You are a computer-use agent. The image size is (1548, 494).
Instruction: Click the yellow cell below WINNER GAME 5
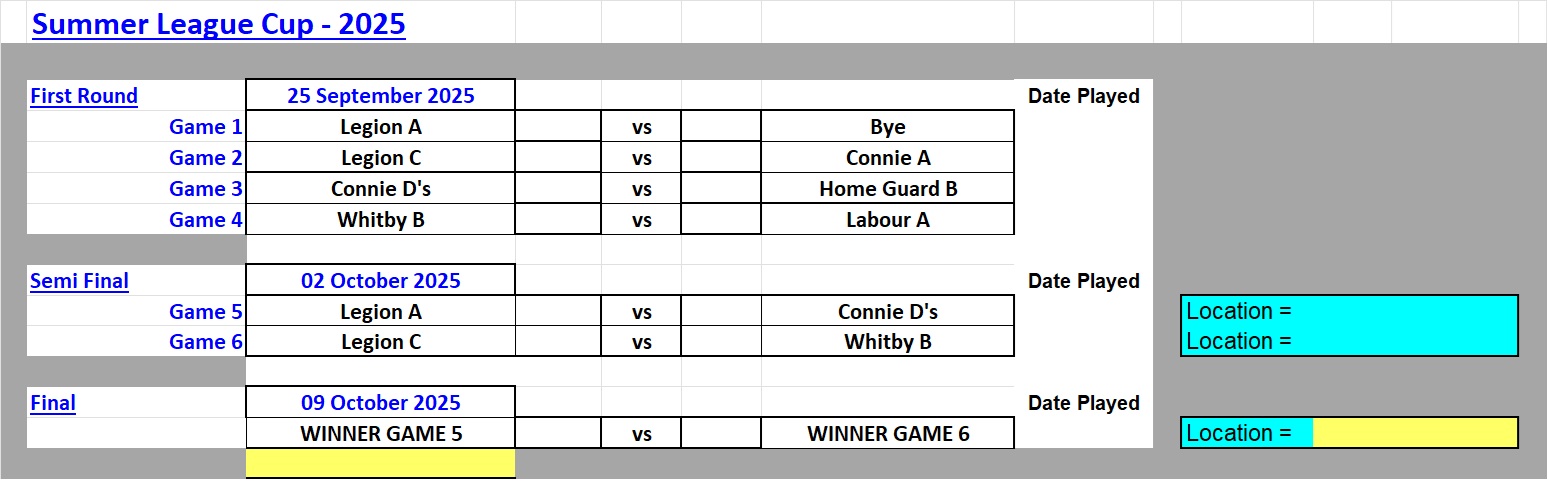[380, 463]
